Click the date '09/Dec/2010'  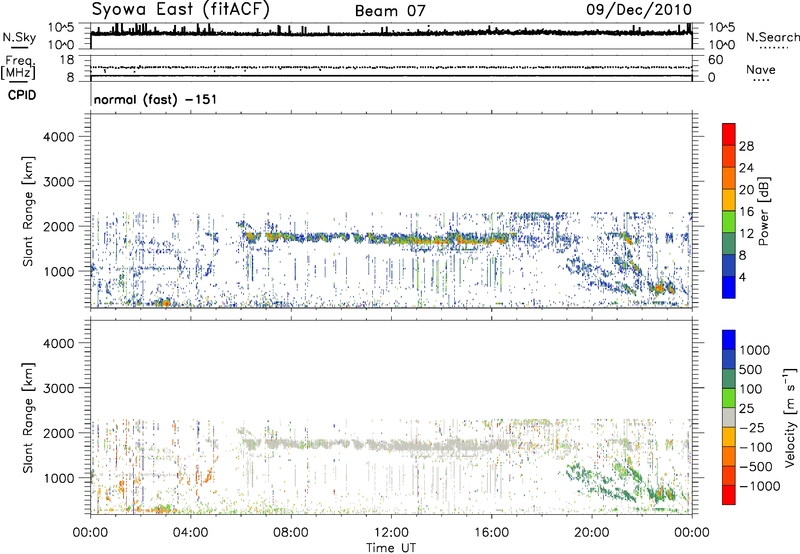point(639,10)
